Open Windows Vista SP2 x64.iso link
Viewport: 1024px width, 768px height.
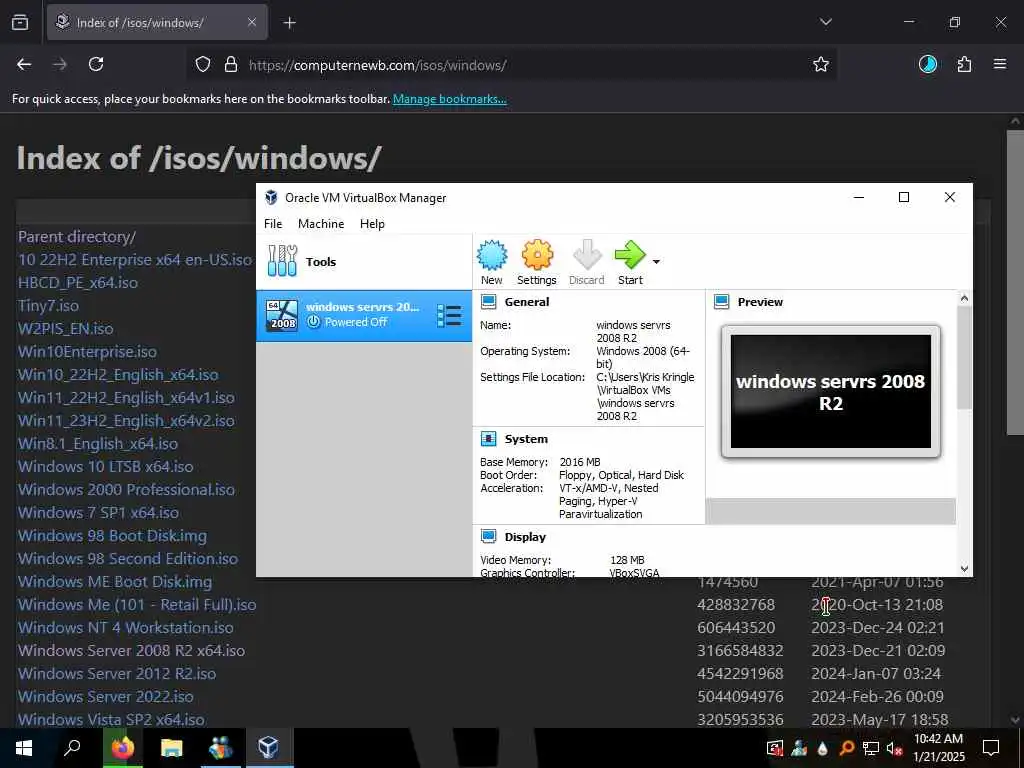(111, 720)
